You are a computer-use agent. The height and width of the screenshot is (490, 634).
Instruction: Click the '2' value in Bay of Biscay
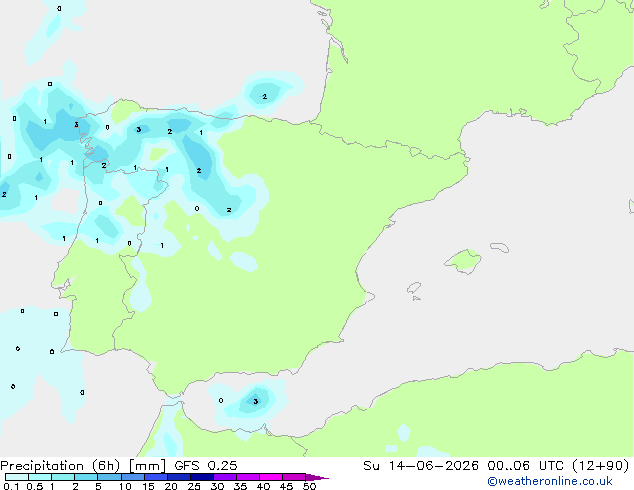click(265, 97)
